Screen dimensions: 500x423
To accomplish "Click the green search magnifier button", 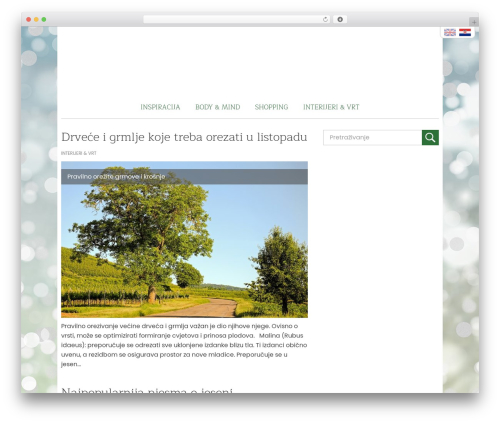I will [x=430, y=137].
